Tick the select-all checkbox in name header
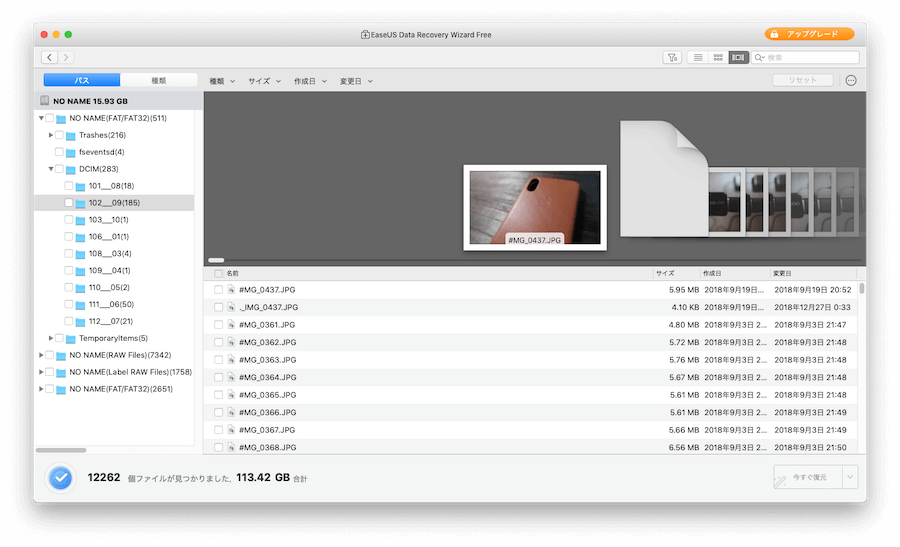900x547 pixels. click(x=218, y=273)
